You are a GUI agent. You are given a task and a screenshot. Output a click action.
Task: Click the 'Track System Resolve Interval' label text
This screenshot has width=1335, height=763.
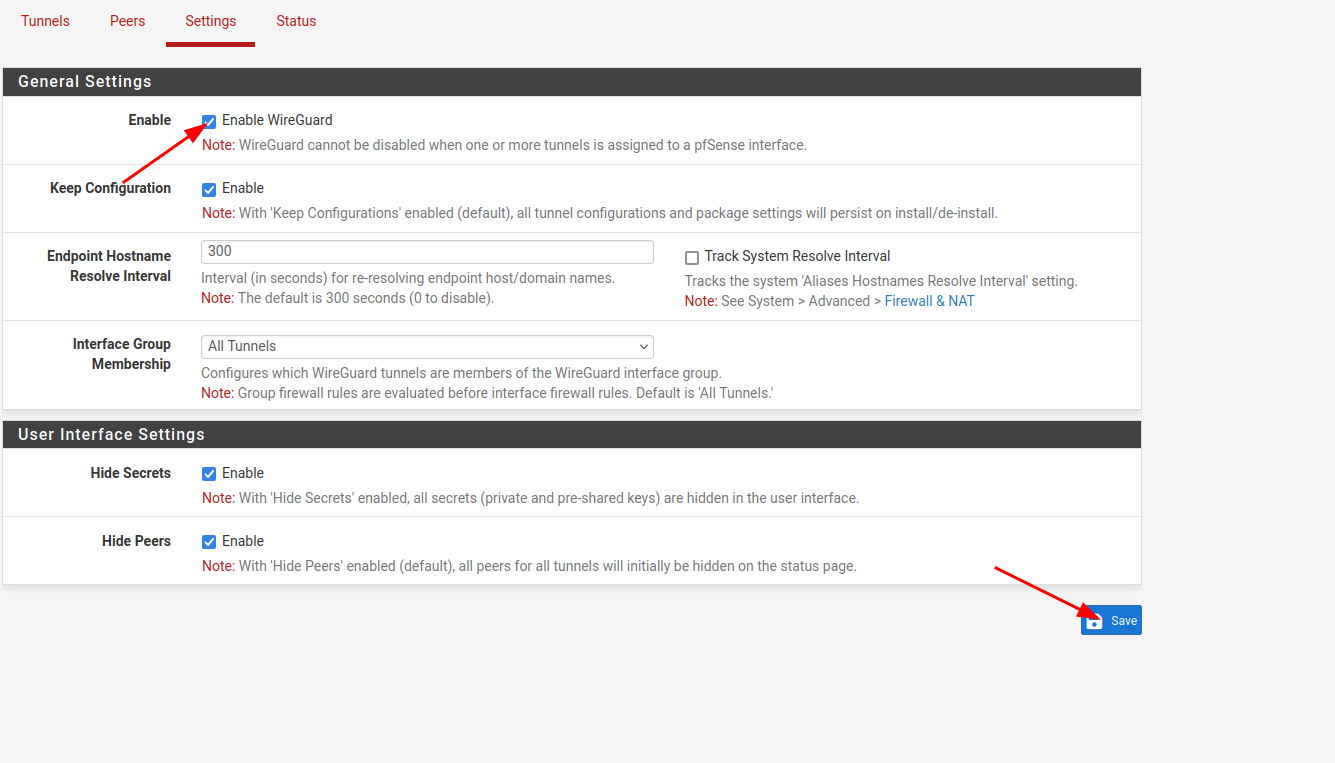(797, 256)
